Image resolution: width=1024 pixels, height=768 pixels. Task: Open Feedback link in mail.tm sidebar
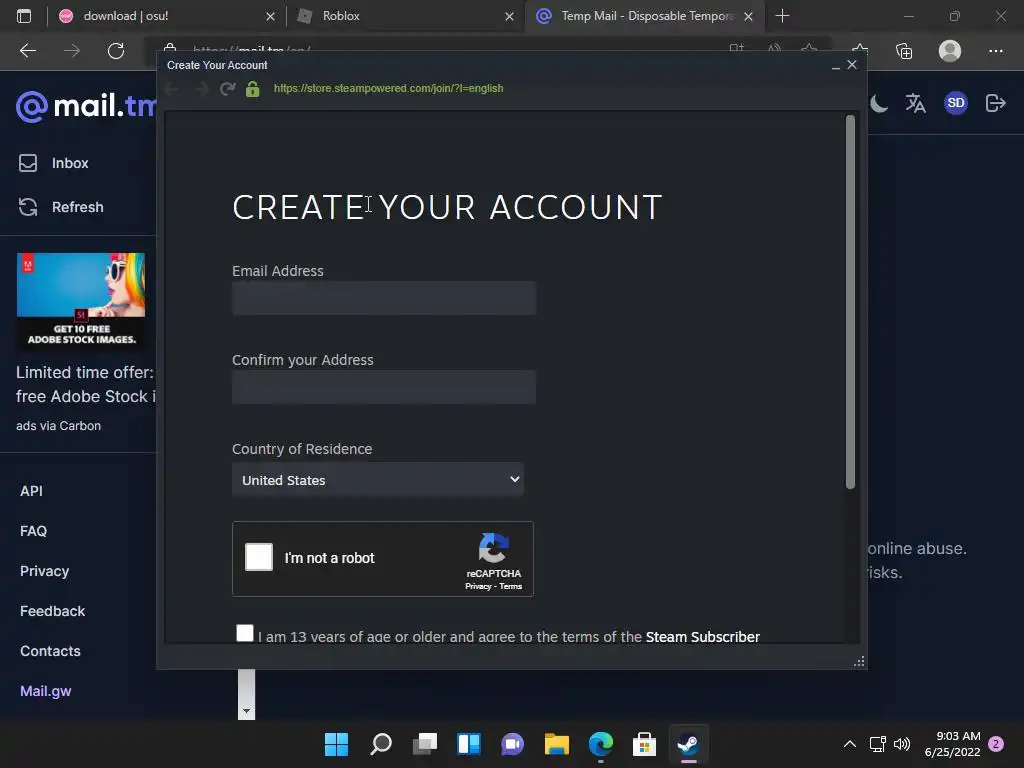(52, 611)
